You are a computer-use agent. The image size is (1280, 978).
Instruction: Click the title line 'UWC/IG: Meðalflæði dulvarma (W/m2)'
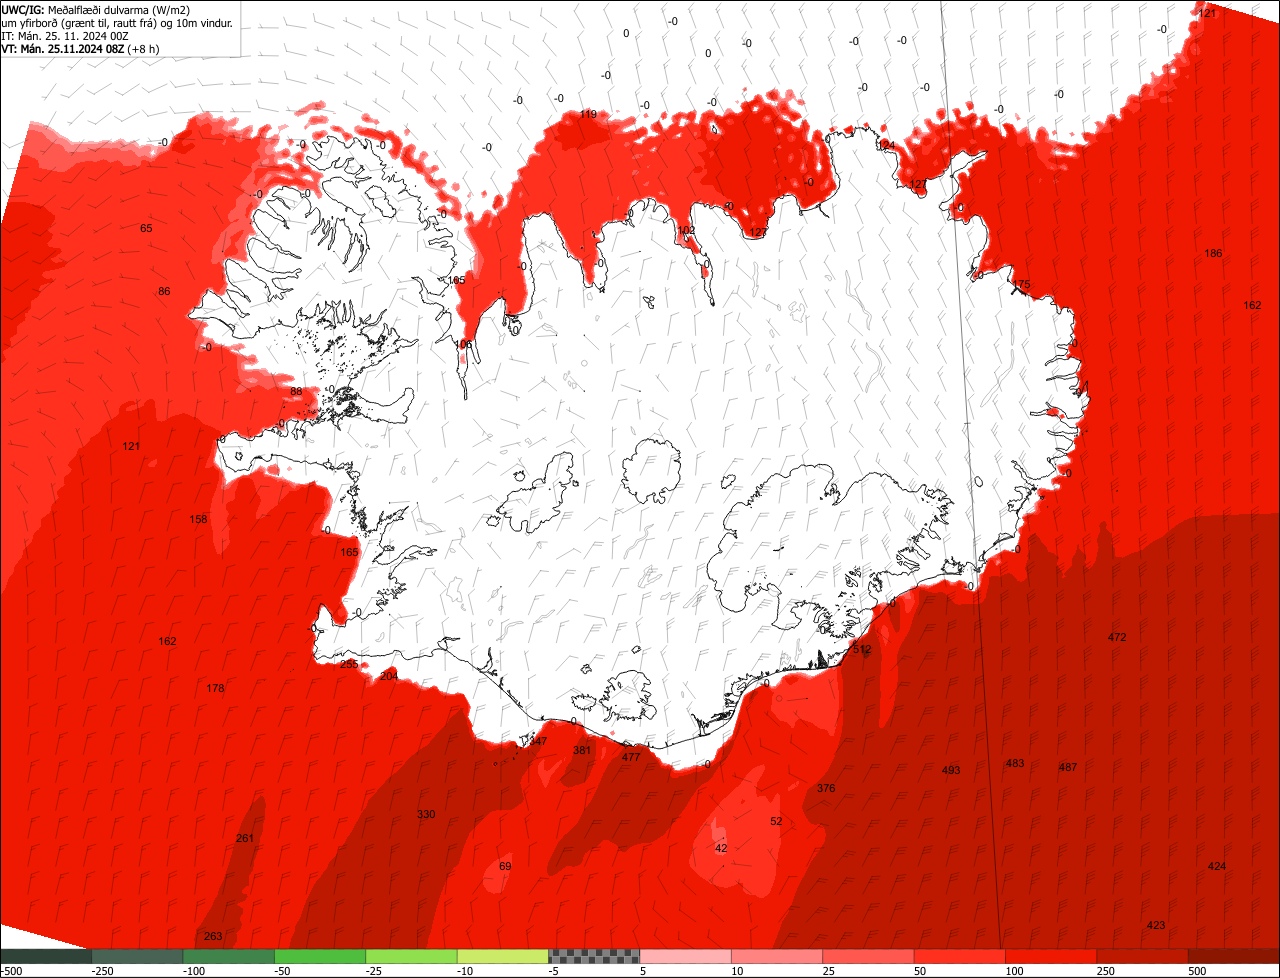pos(96,9)
